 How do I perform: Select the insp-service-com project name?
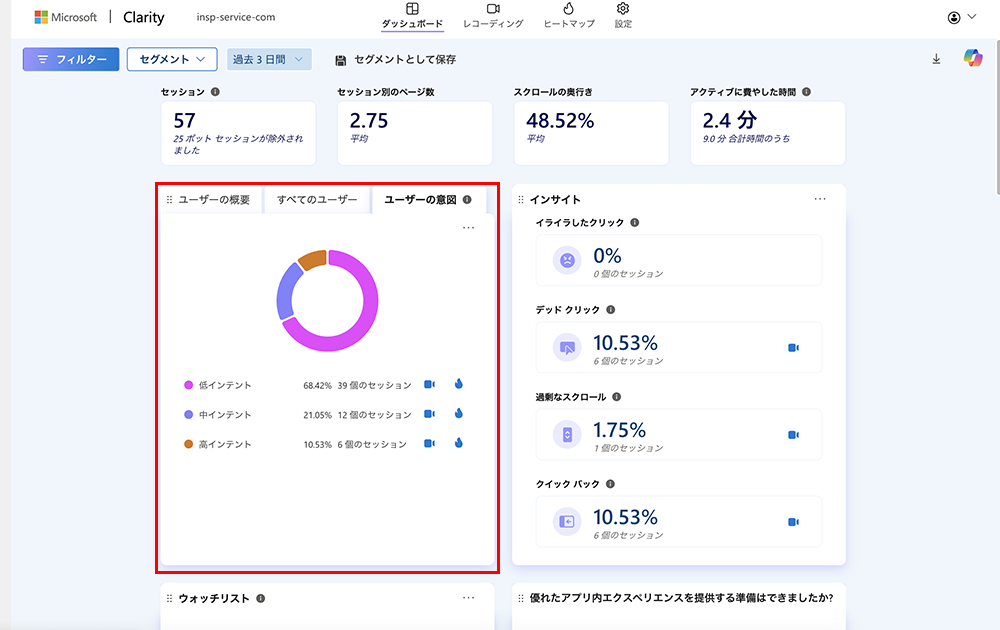(x=236, y=17)
